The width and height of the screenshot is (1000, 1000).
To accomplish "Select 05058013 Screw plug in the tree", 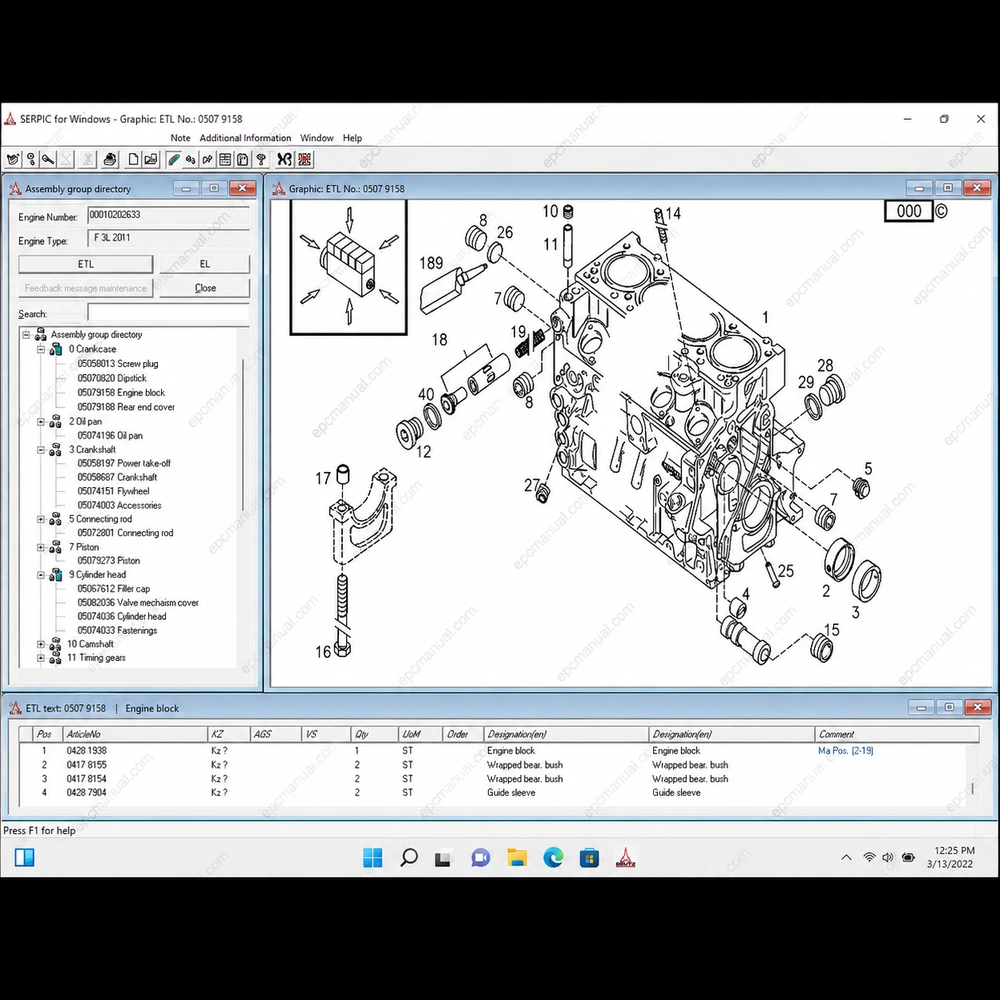I will pos(118,364).
